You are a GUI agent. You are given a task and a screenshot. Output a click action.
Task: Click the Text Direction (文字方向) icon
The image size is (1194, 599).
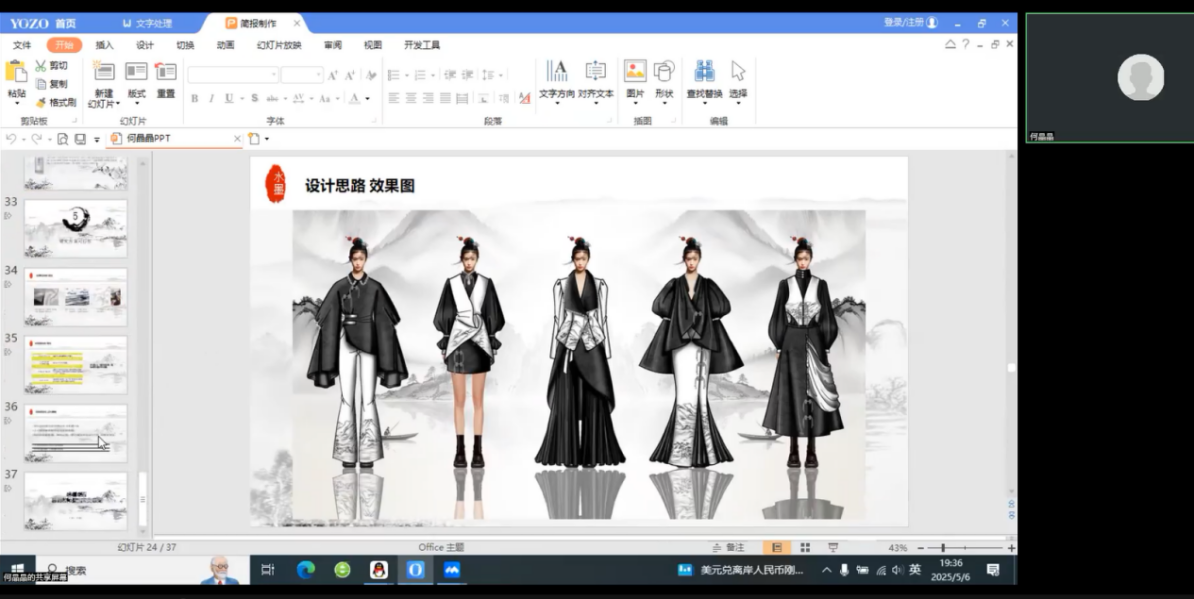pyautogui.click(x=557, y=72)
